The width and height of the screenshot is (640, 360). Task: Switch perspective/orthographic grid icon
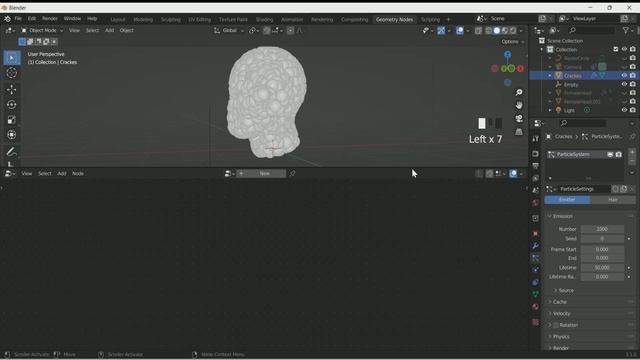tap(519, 131)
